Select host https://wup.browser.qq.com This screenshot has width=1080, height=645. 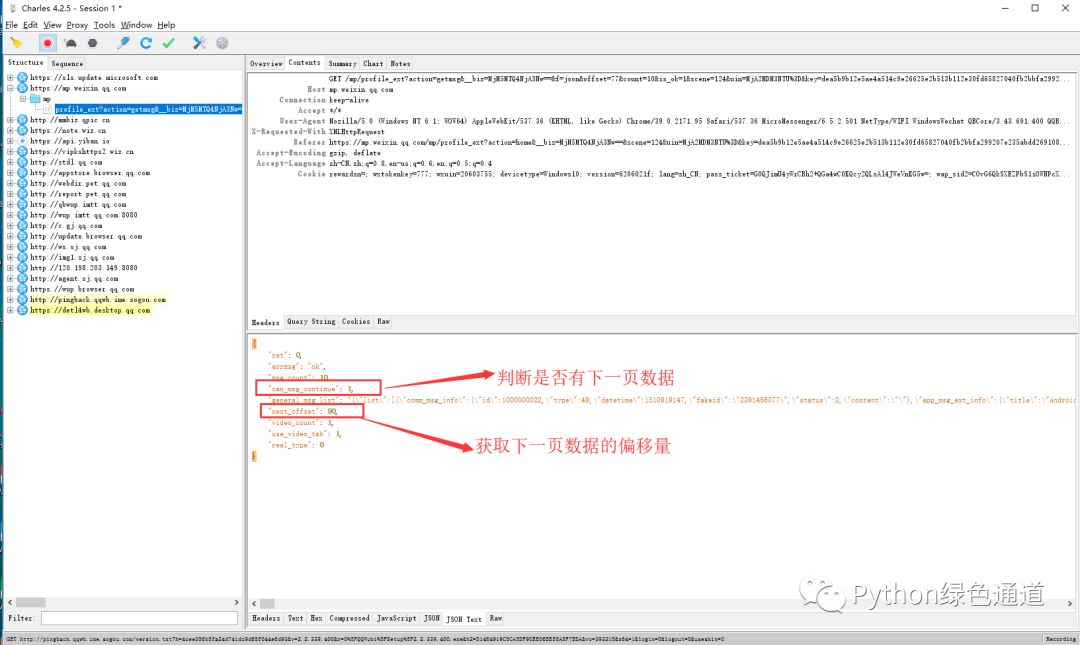82,289
